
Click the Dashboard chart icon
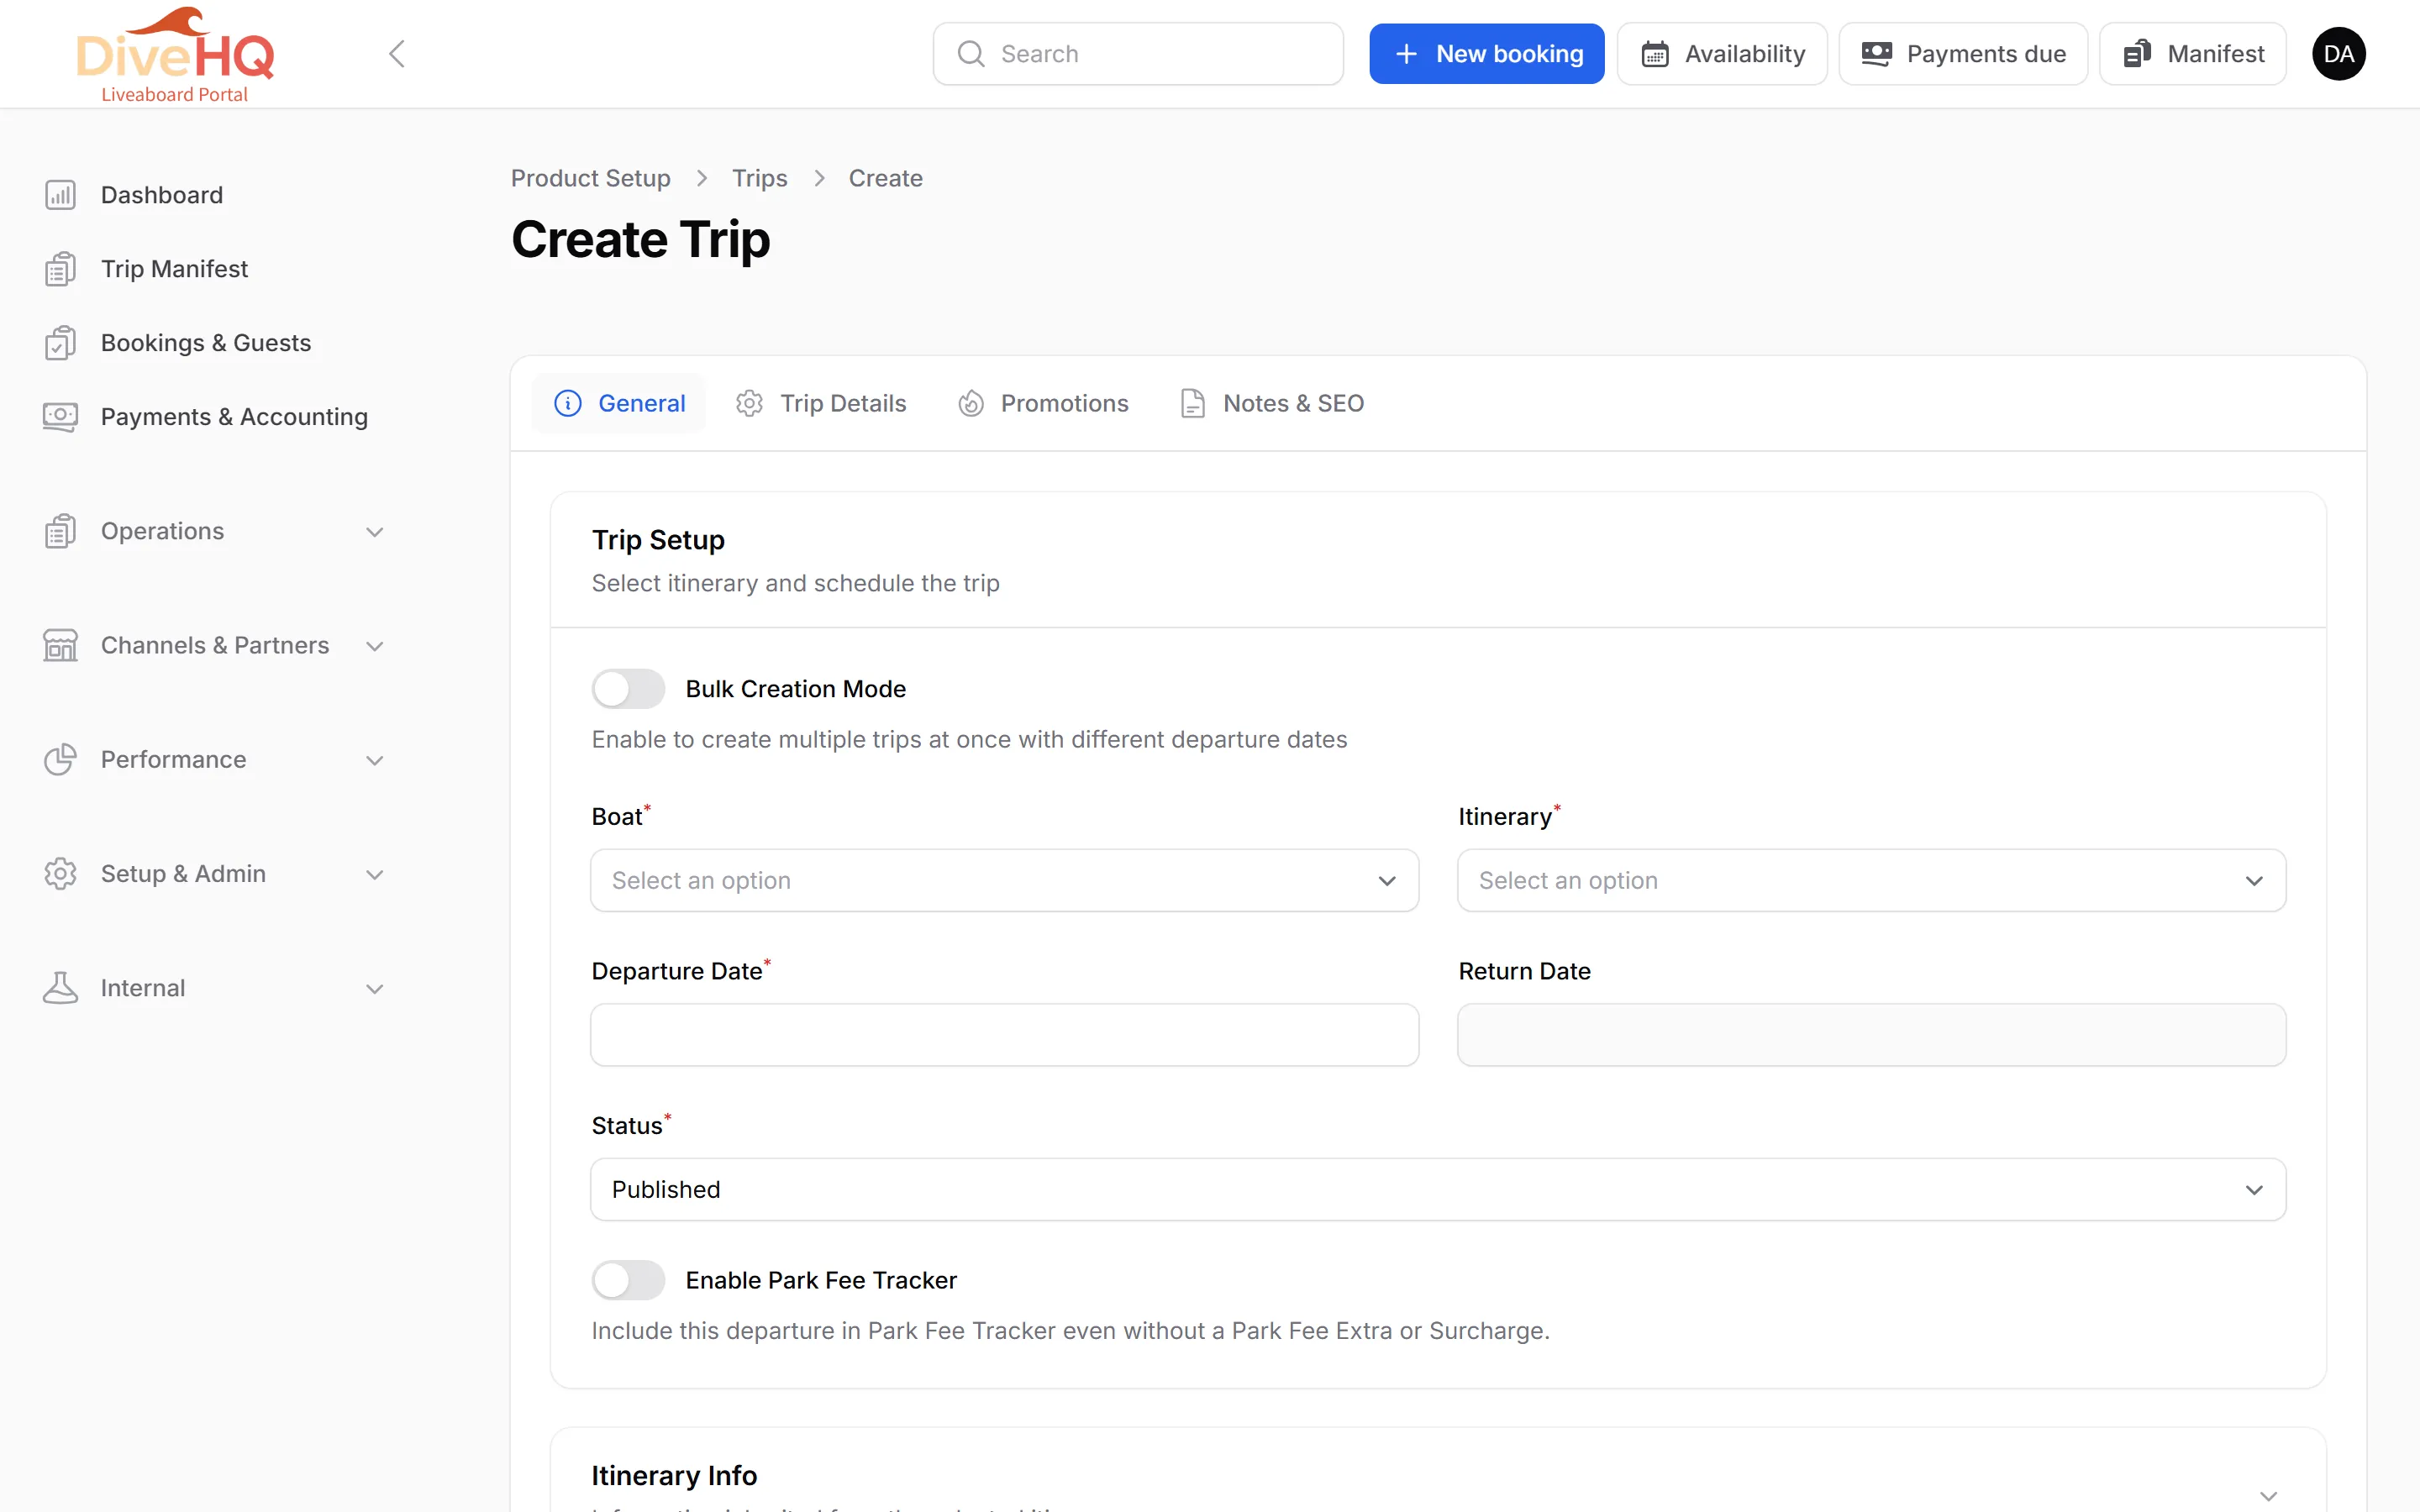pos(60,195)
